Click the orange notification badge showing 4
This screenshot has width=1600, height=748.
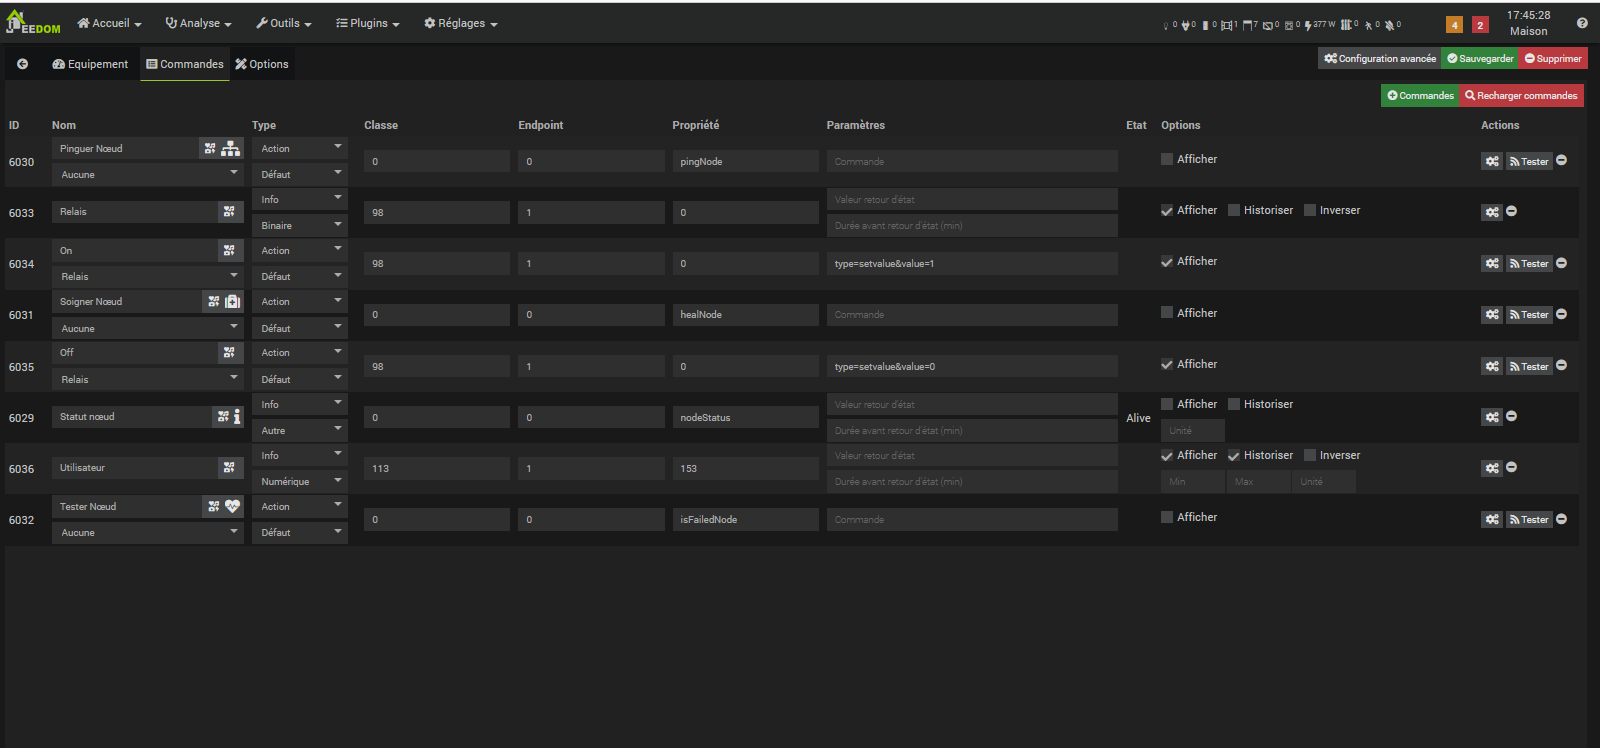(x=1454, y=25)
